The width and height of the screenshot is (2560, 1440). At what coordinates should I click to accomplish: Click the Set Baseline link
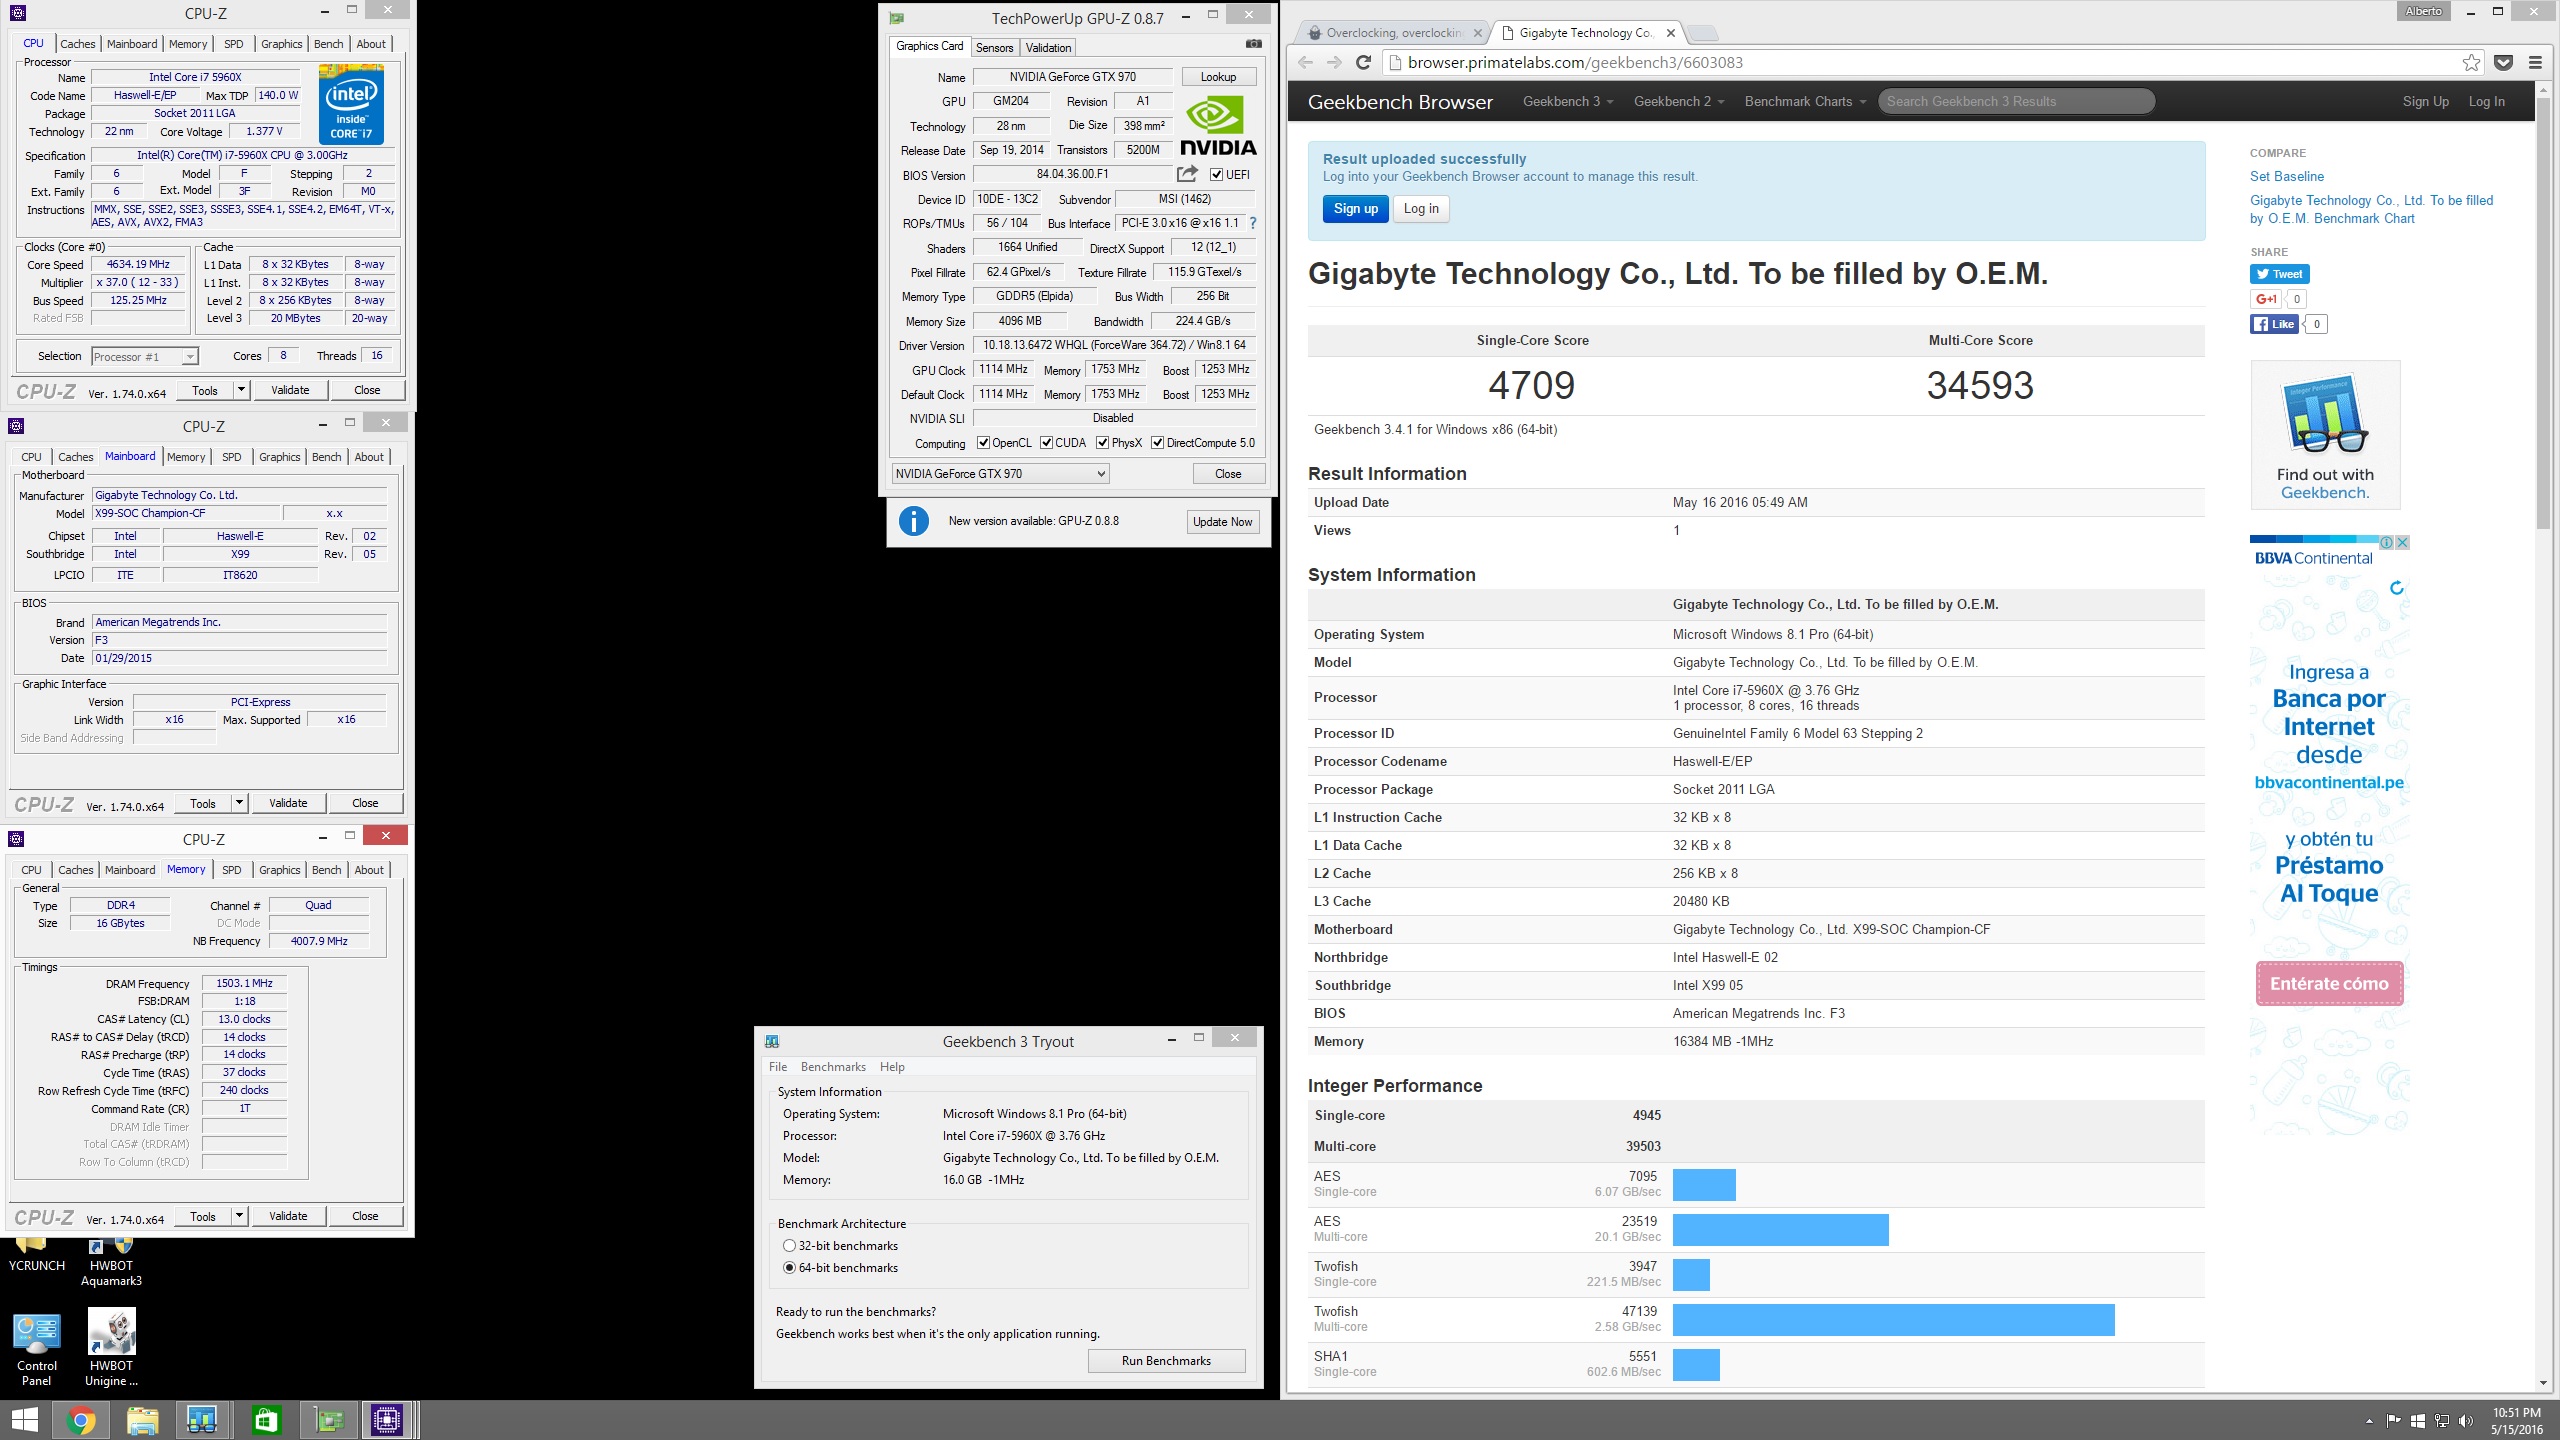tap(2286, 176)
